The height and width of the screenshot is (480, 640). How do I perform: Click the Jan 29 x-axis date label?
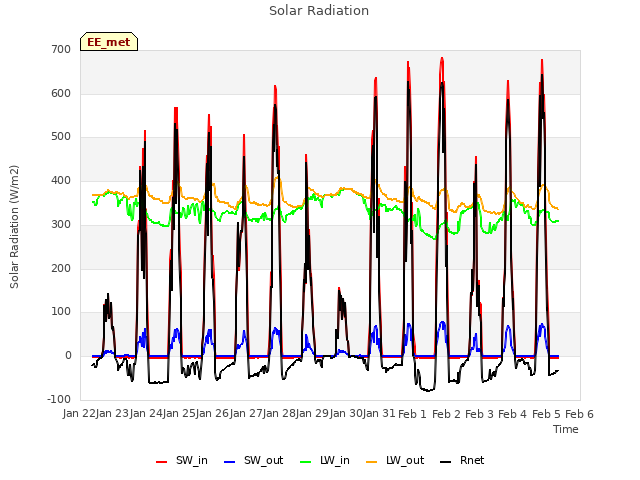click(x=313, y=414)
